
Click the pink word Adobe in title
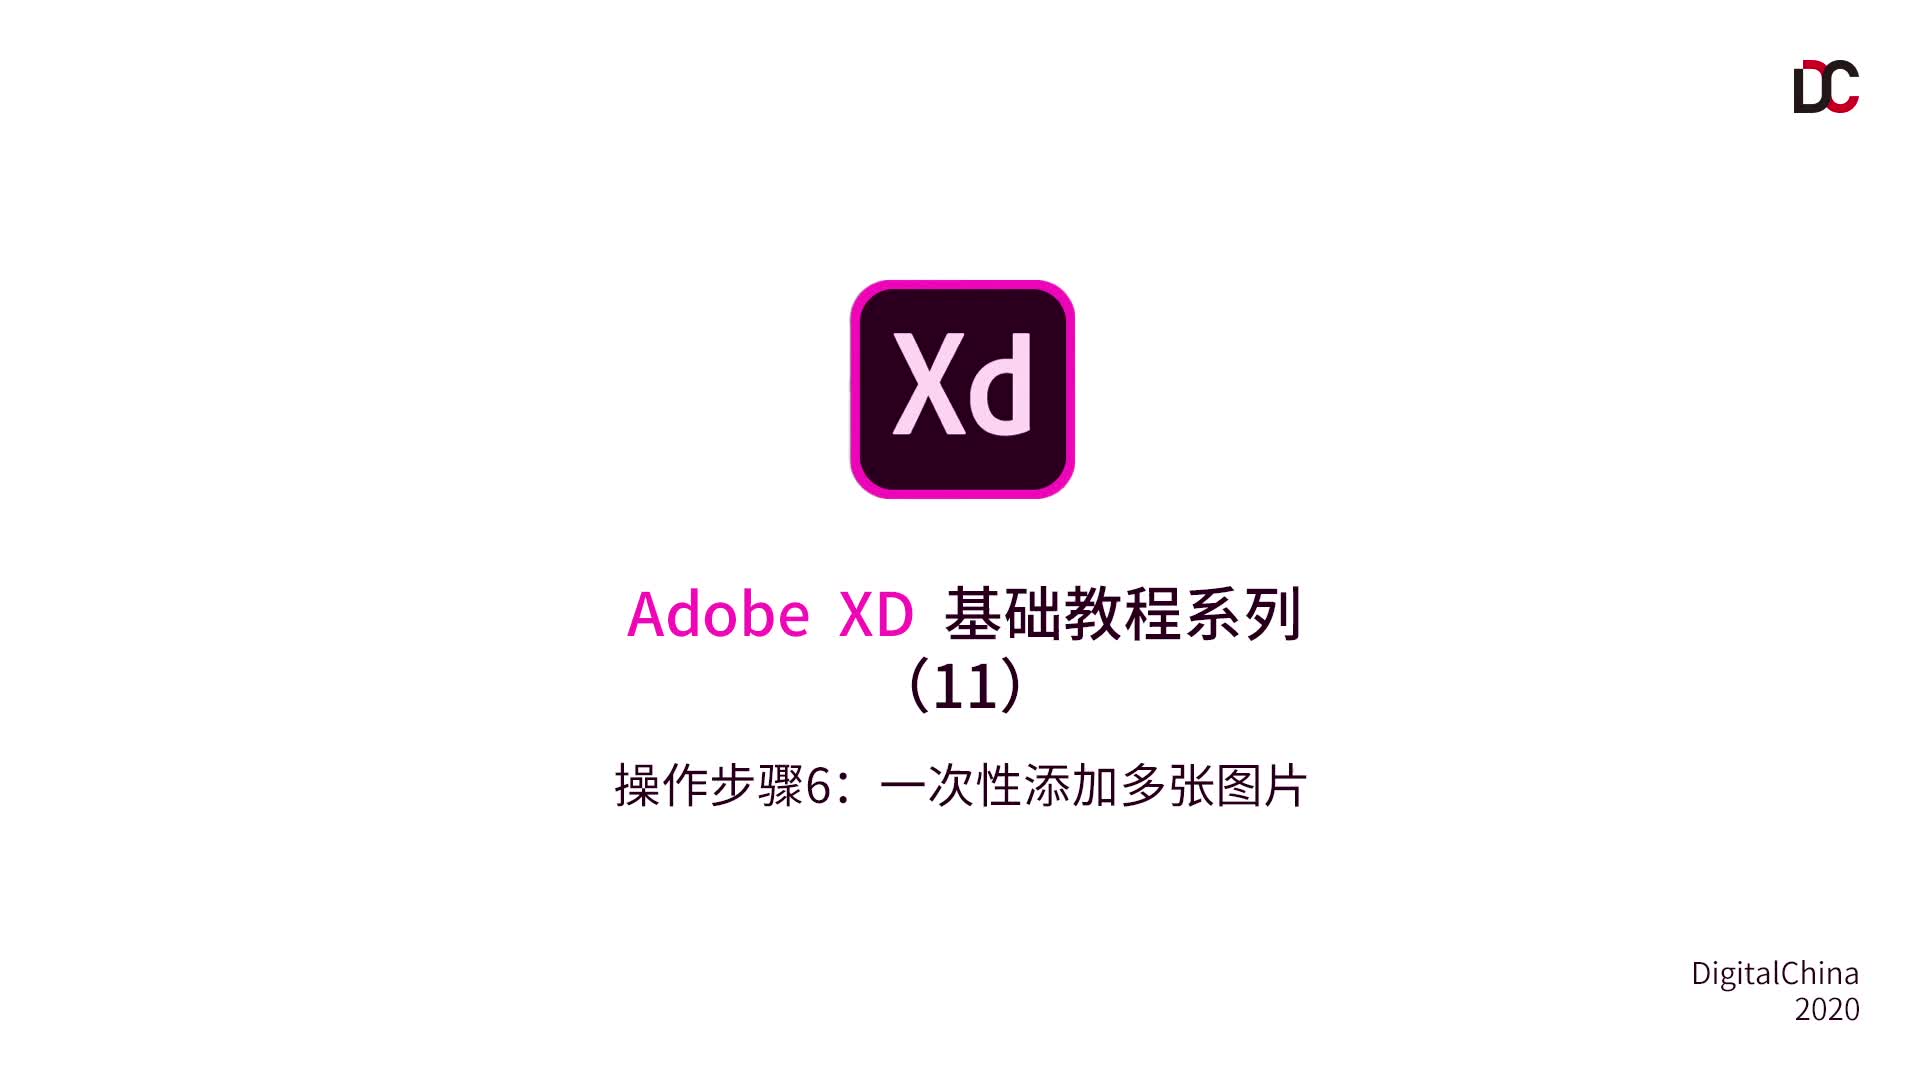coord(718,613)
